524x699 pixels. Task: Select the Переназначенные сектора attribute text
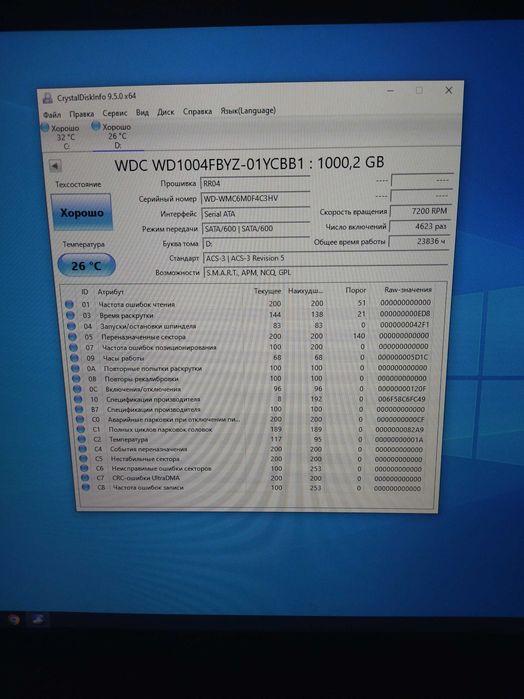coord(144,337)
